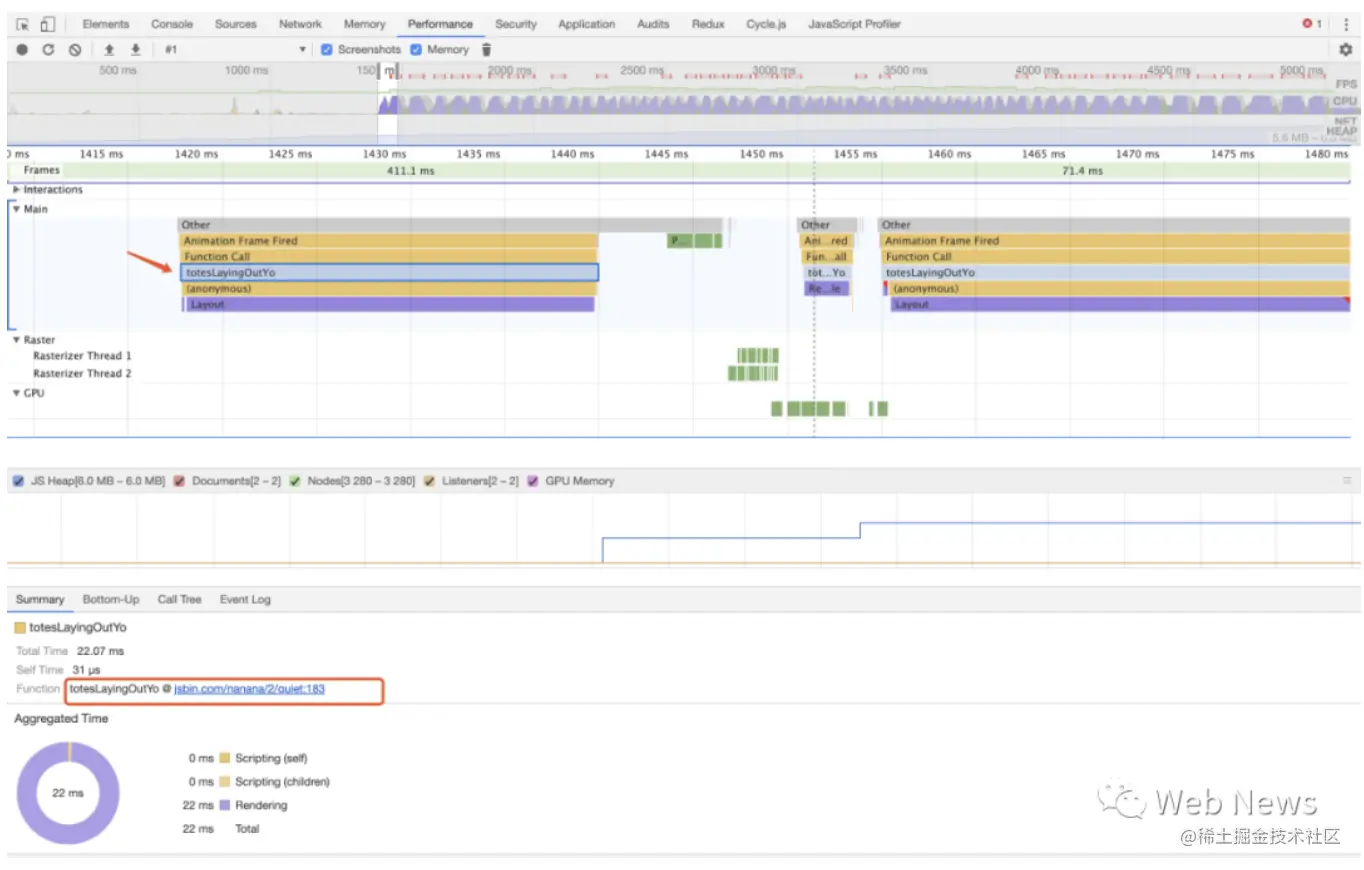Open the Sources tab
1364x870 pixels.
pyautogui.click(x=236, y=24)
